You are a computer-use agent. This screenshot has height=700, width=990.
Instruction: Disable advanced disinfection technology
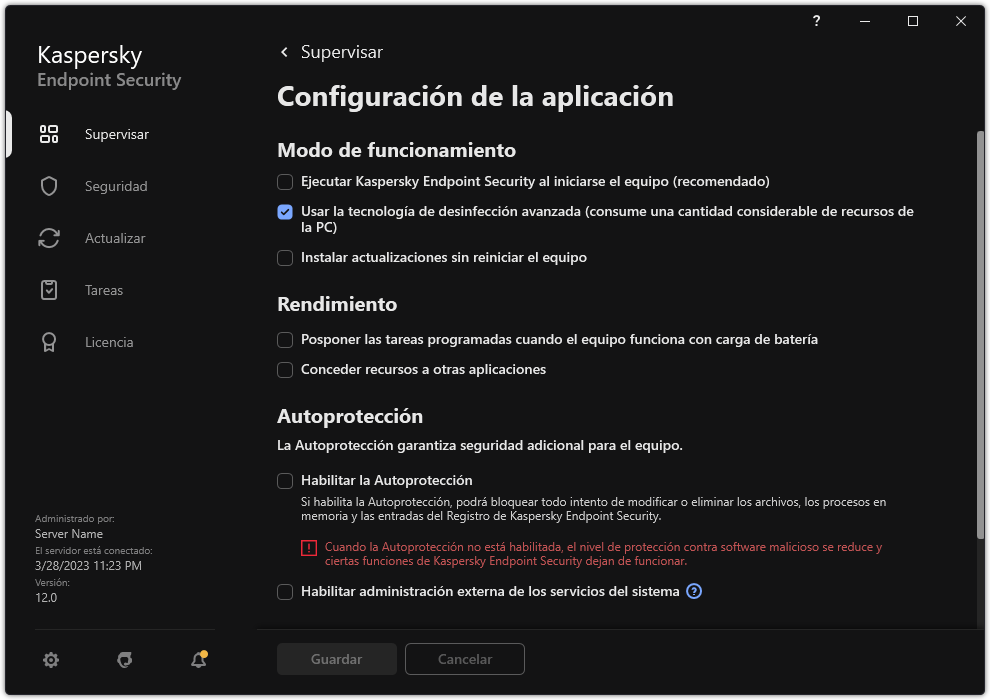285,212
